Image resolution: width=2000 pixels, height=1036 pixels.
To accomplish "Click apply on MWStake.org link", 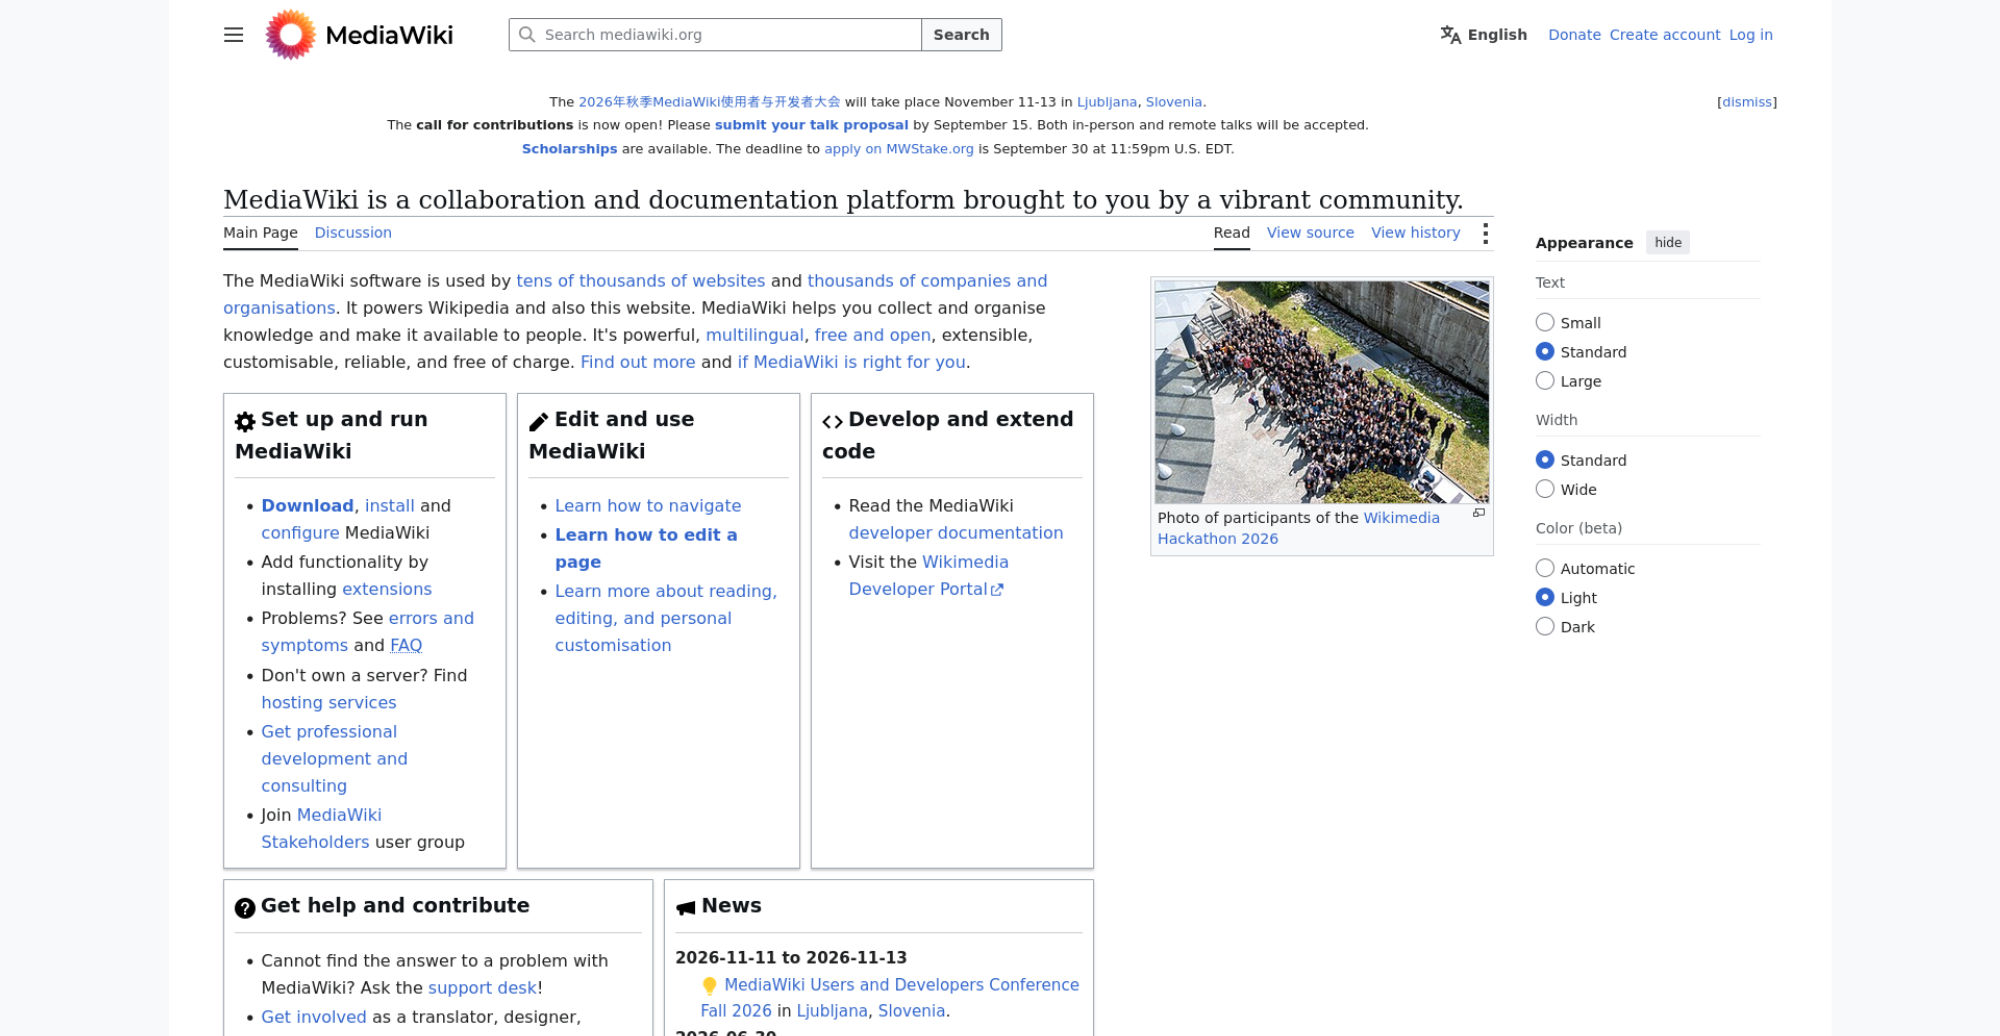I will [x=898, y=149].
